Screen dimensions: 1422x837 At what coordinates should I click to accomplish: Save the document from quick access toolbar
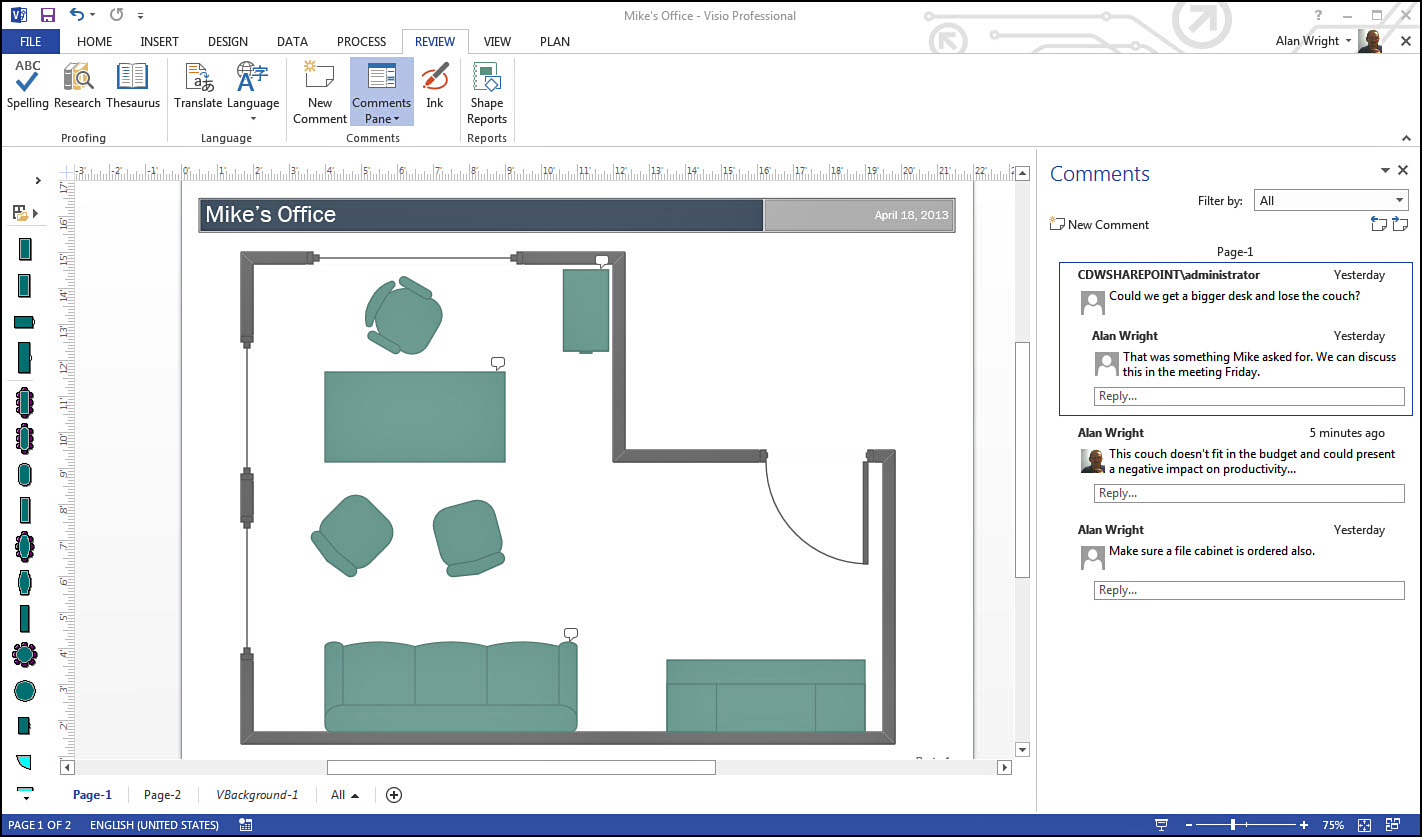click(x=46, y=15)
